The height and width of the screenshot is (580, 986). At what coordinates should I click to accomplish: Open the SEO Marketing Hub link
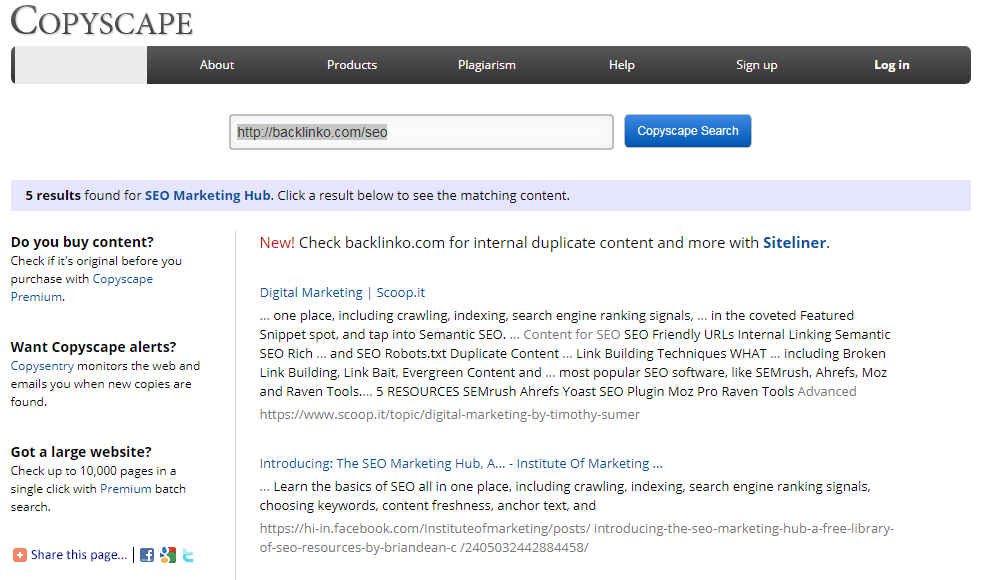(x=208, y=196)
